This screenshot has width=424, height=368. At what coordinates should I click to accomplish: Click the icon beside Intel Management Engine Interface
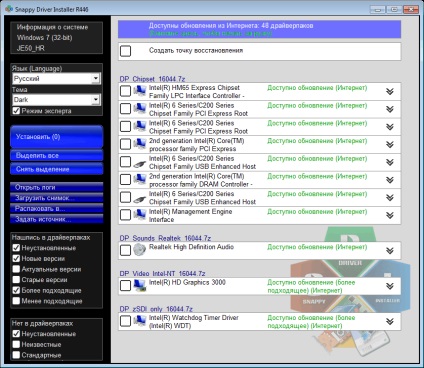pyautogui.click(x=140, y=214)
